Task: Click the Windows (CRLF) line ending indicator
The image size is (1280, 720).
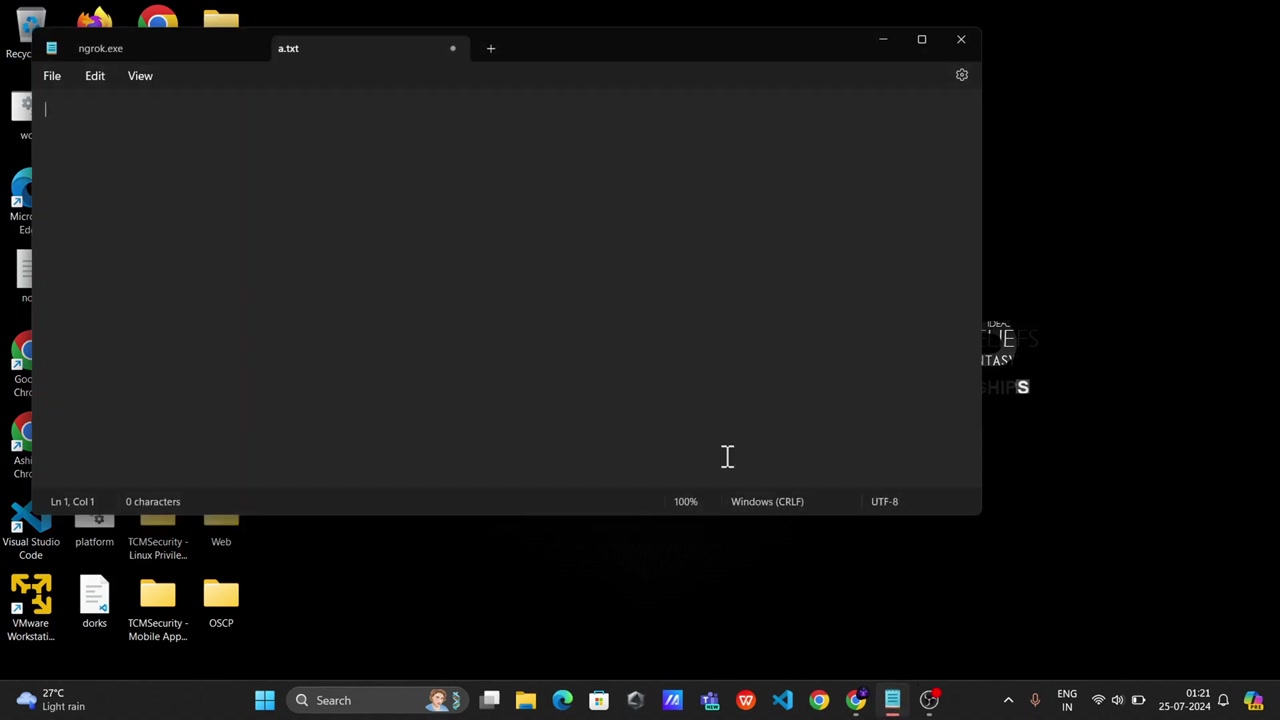Action: tap(767, 502)
